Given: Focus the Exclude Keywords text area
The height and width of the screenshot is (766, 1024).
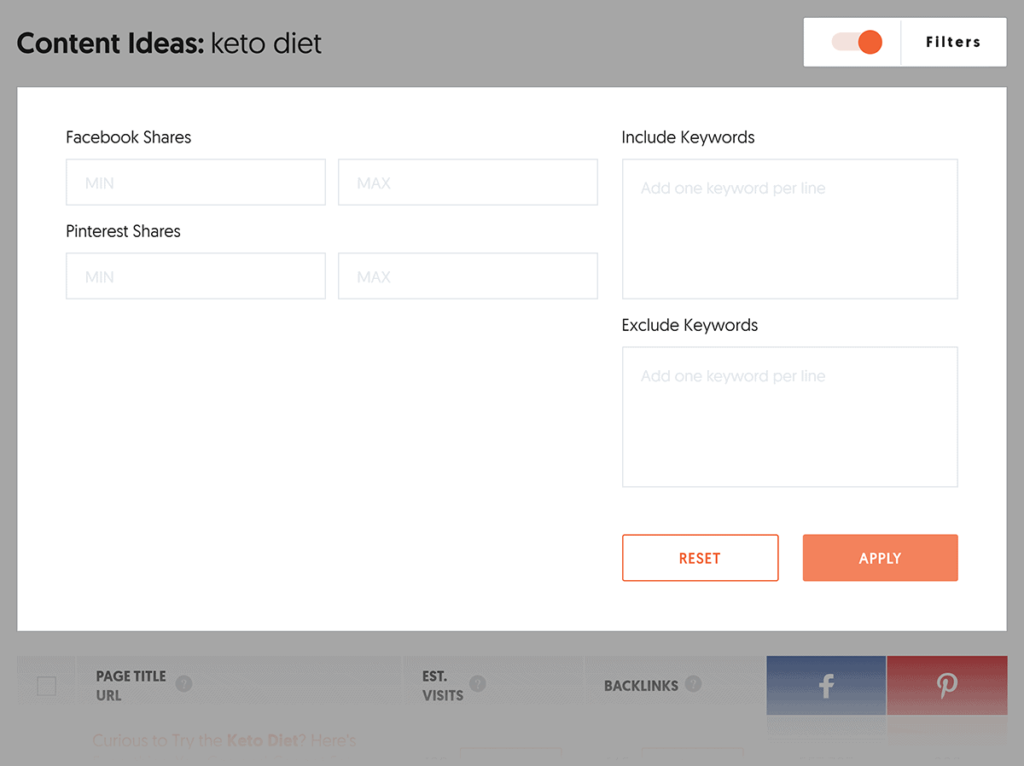Looking at the screenshot, I should click(x=789, y=417).
